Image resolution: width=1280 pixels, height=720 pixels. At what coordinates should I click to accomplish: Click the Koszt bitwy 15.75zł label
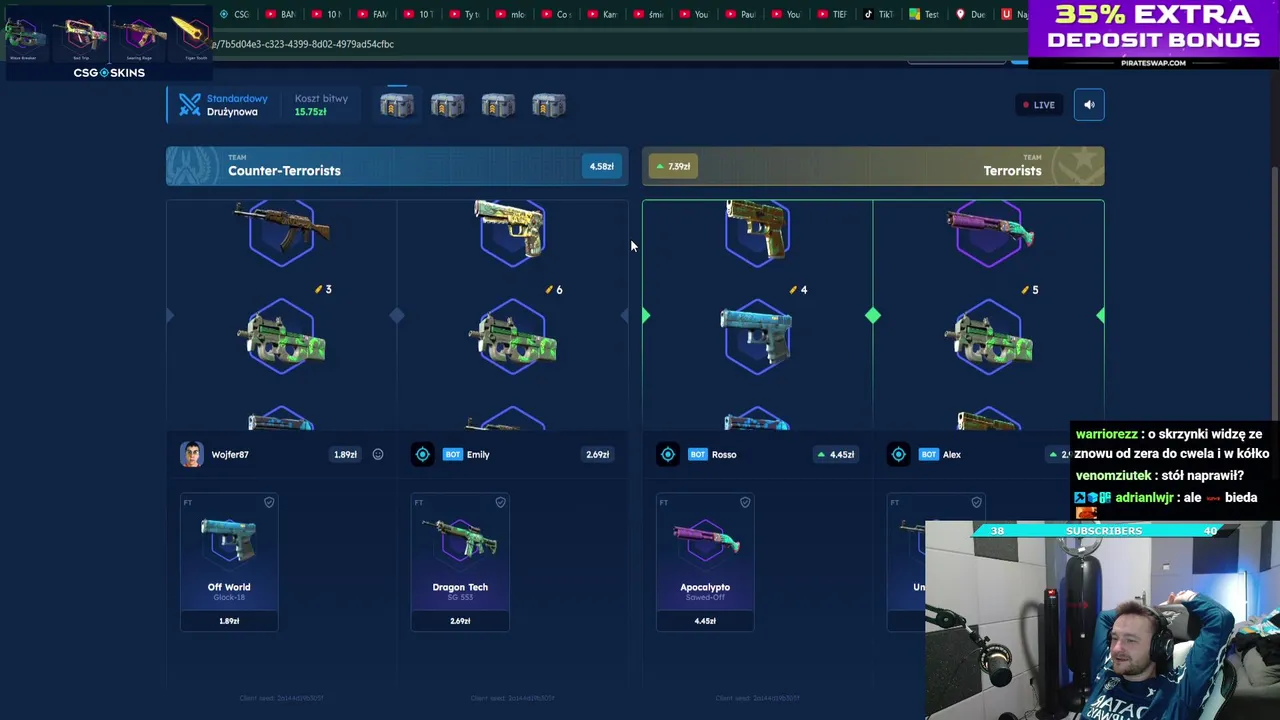tap(321, 105)
